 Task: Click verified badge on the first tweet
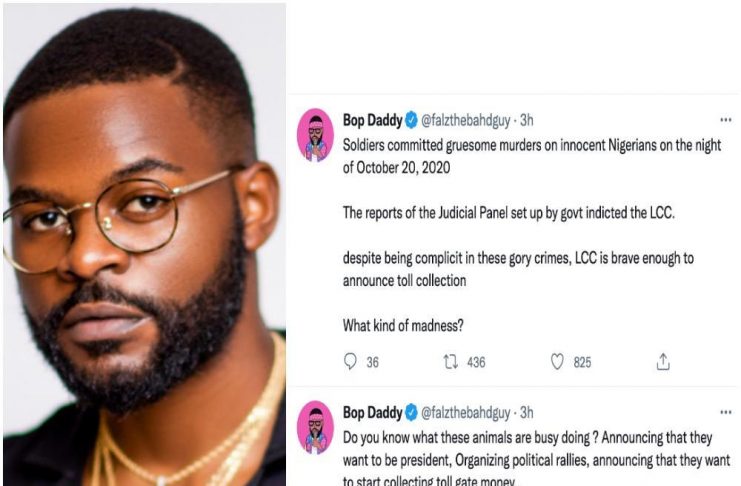click(x=410, y=121)
